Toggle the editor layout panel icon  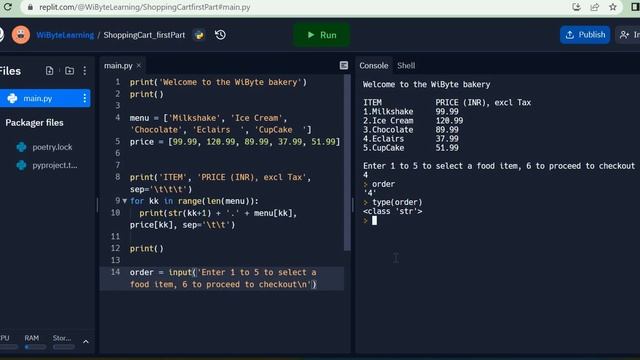(x=344, y=65)
